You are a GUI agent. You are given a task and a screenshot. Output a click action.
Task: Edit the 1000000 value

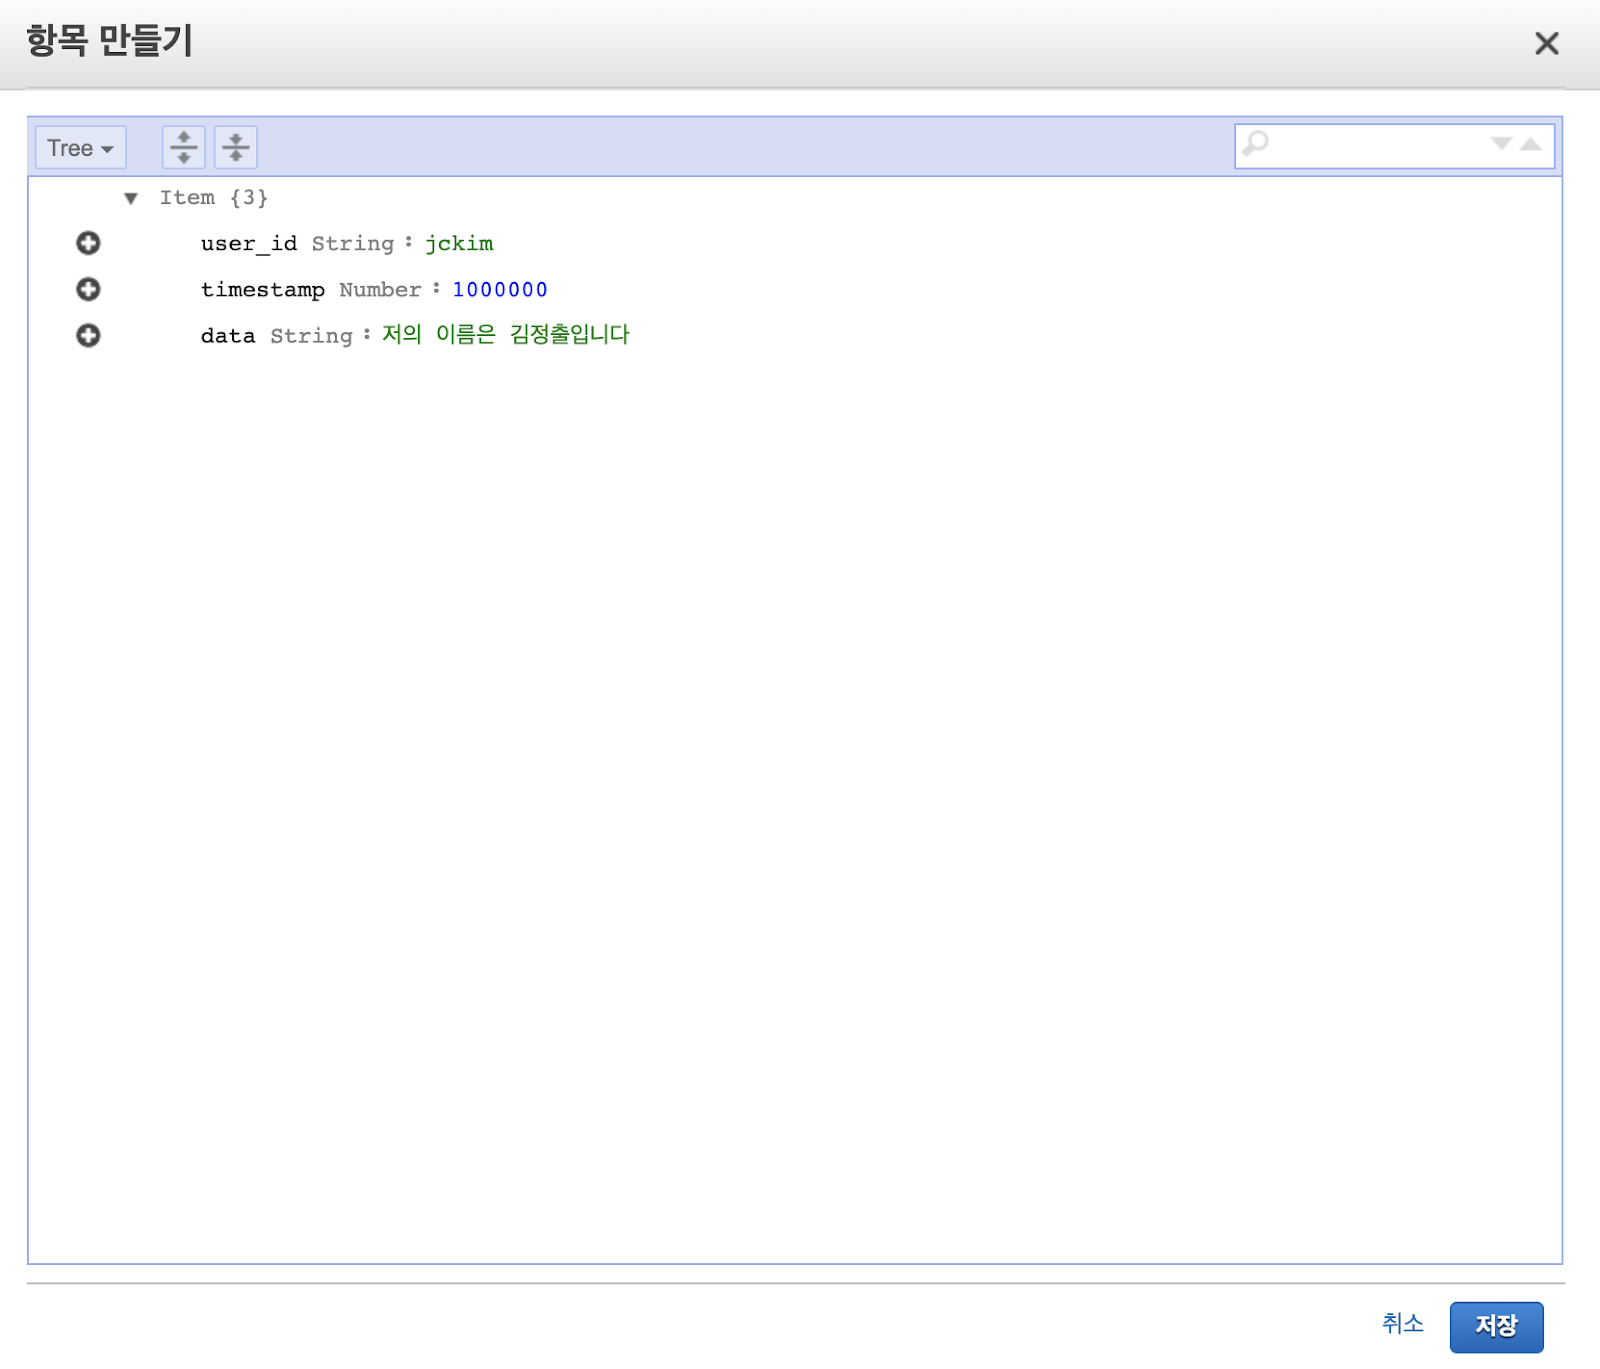[500, 290]
